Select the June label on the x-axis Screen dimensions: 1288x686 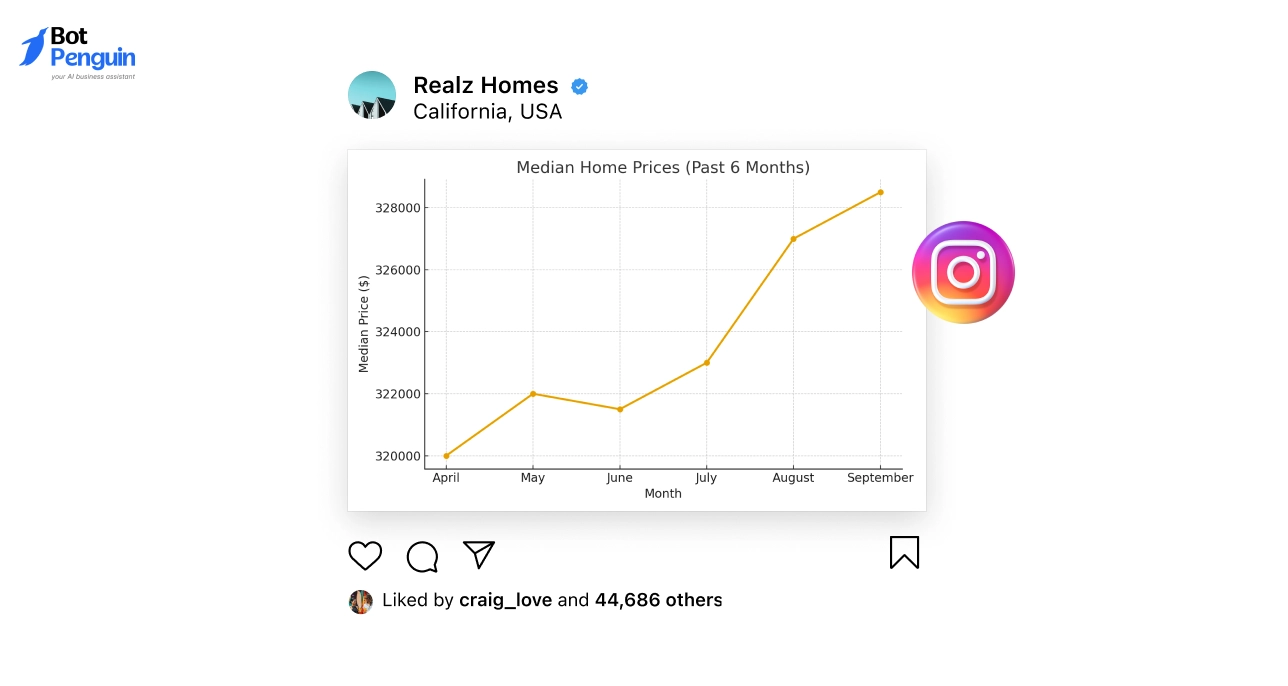point(619,478)
